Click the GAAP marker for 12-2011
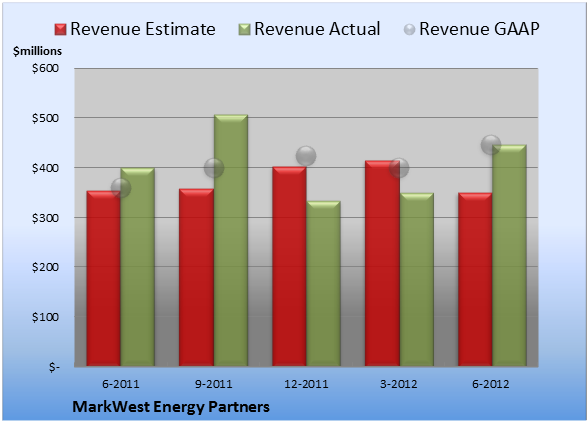Viewport: 588px width, 422px height. [x=306, y=156]
